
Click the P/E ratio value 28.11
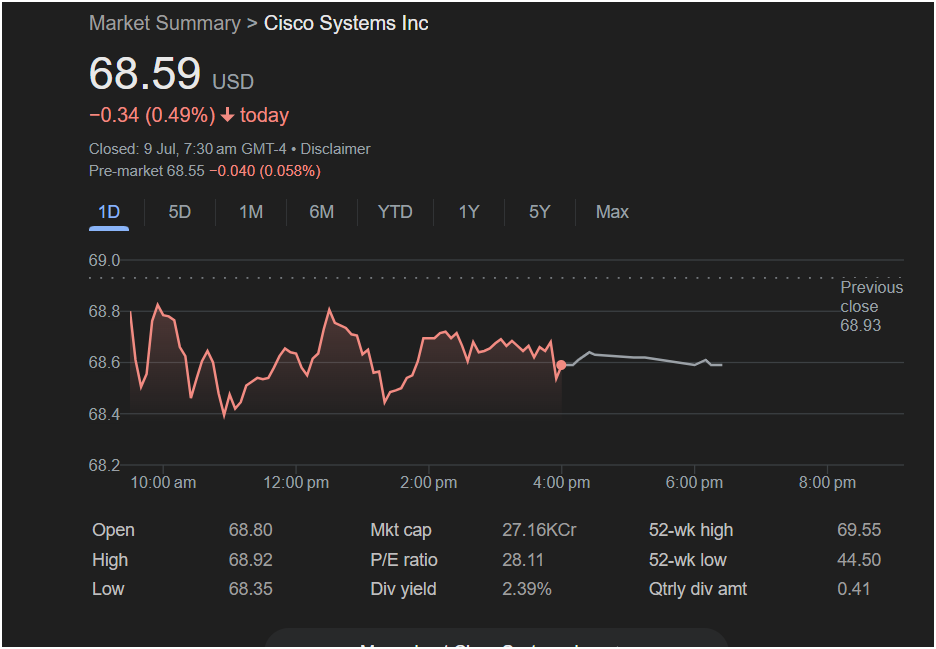(x=523, y=560)
